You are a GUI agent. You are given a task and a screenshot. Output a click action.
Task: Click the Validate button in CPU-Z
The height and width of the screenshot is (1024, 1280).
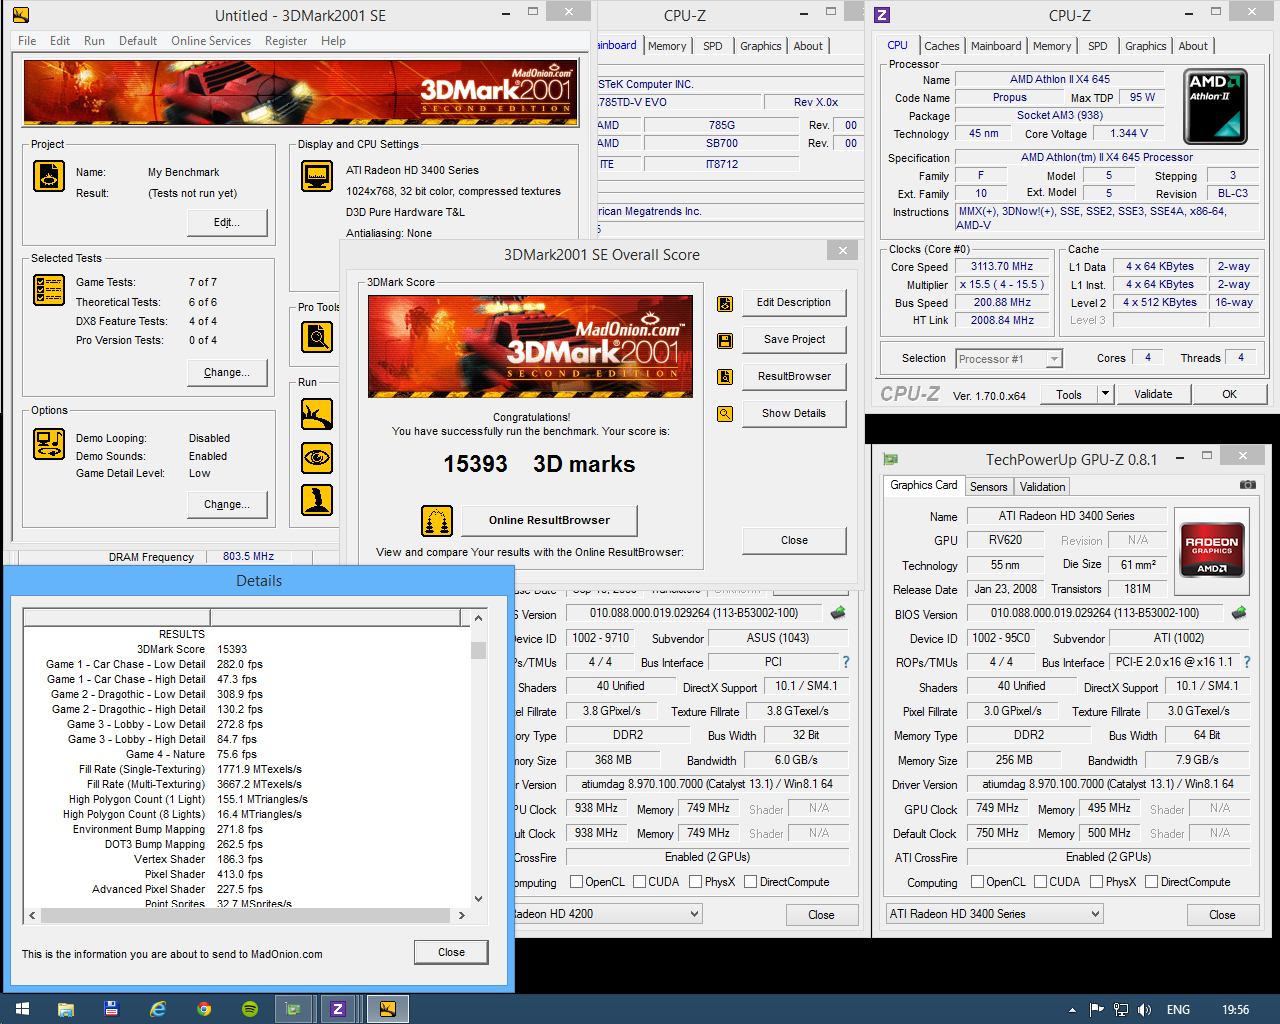click(x=1153, y=394)
